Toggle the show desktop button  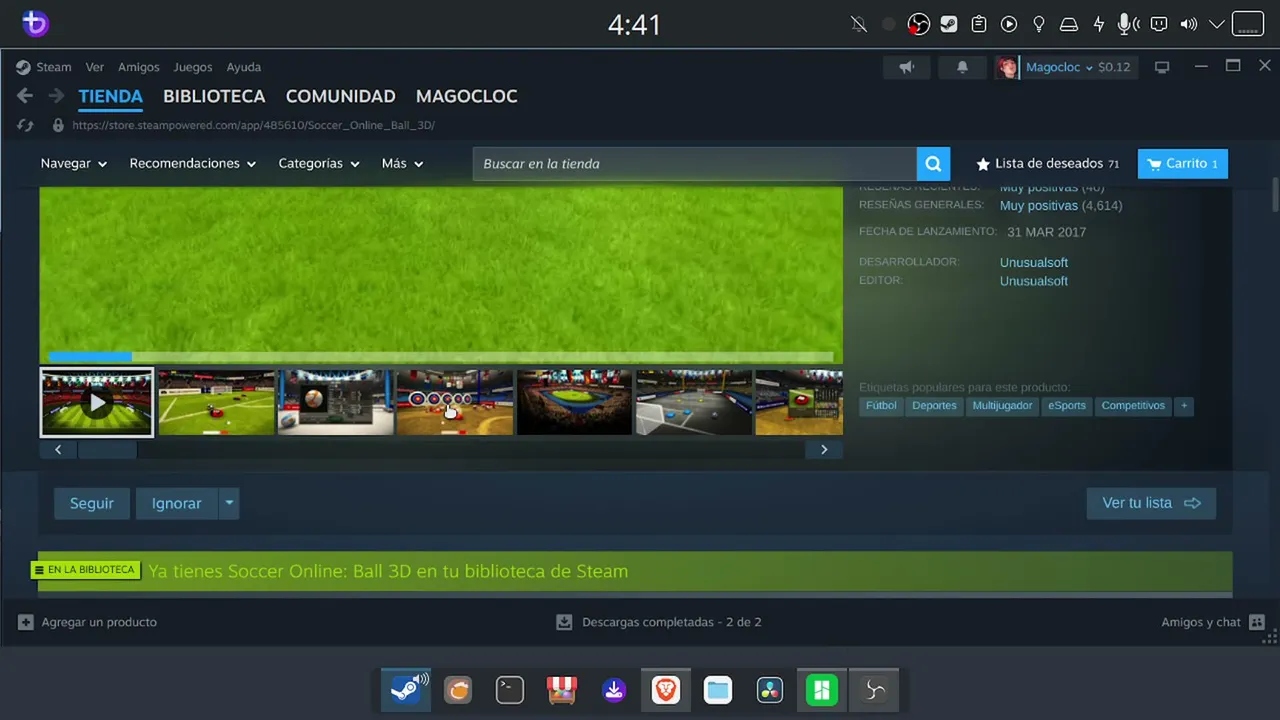[x=1248, y=24]
